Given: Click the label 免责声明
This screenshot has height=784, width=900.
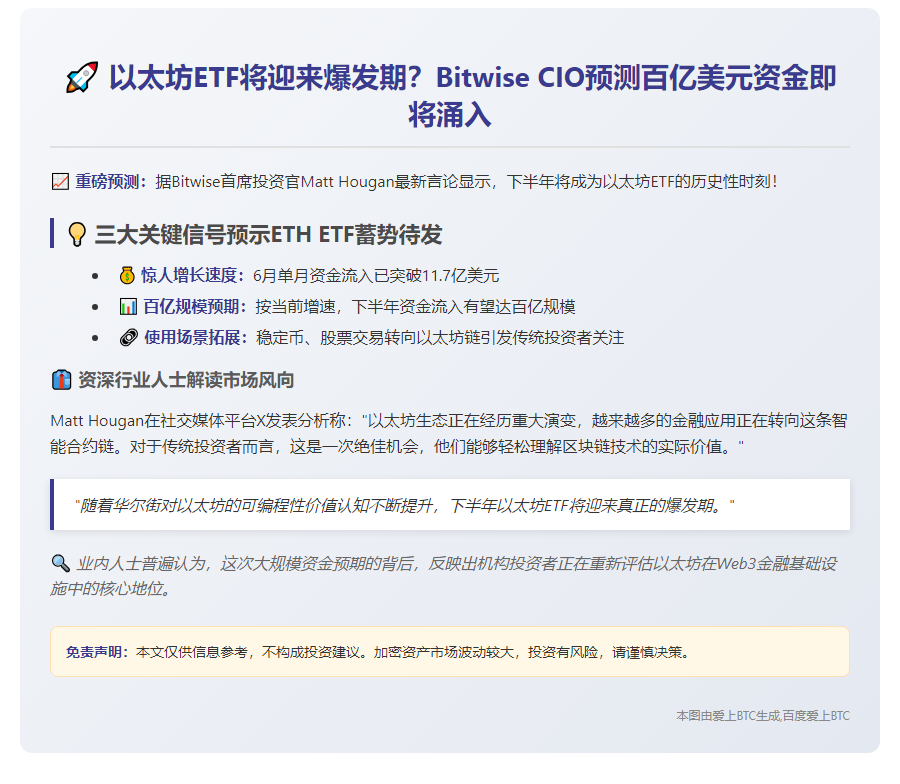Looking at the screenshot, I should [94, 652].
